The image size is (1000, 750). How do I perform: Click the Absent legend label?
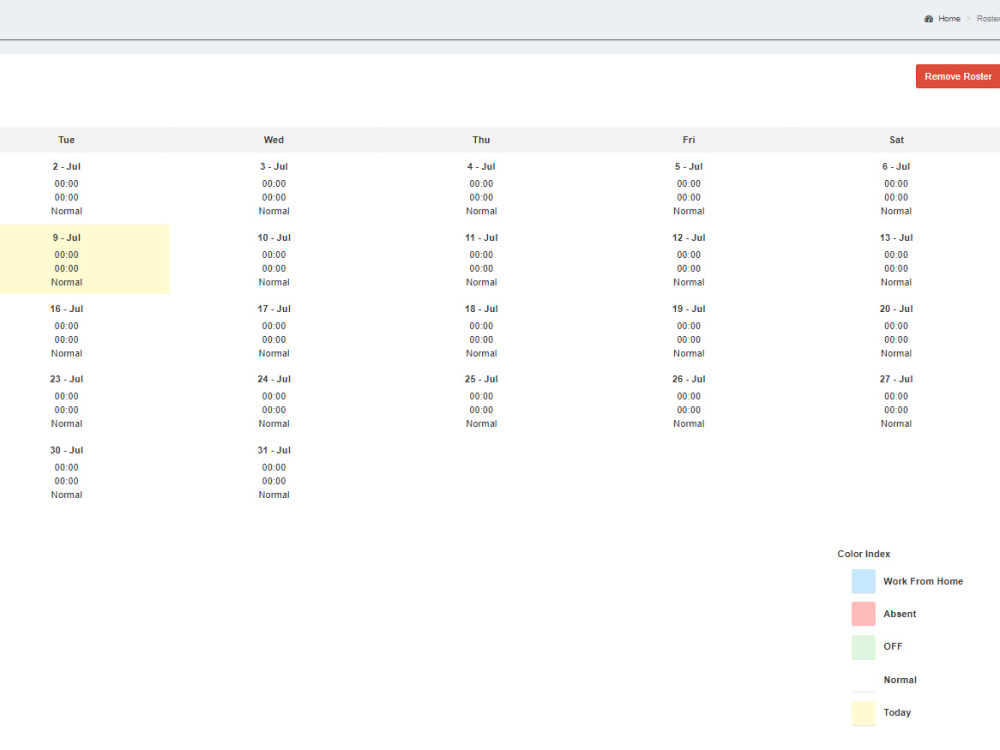899,614
